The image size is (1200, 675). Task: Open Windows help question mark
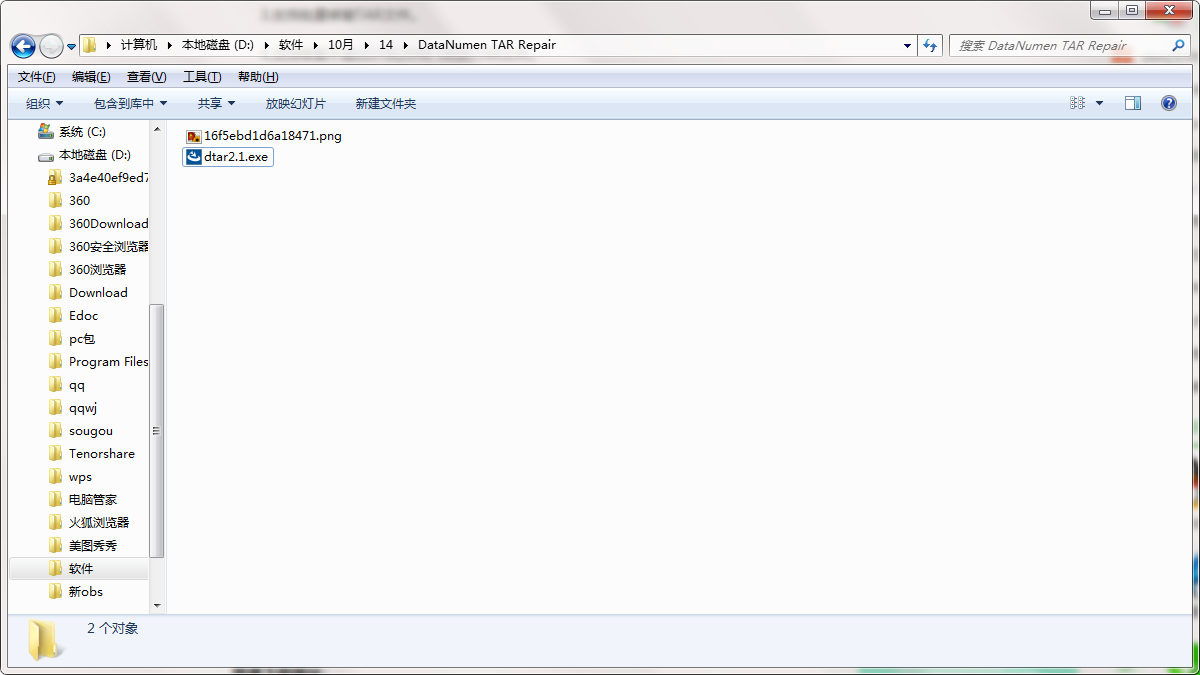pos(1168,103)
